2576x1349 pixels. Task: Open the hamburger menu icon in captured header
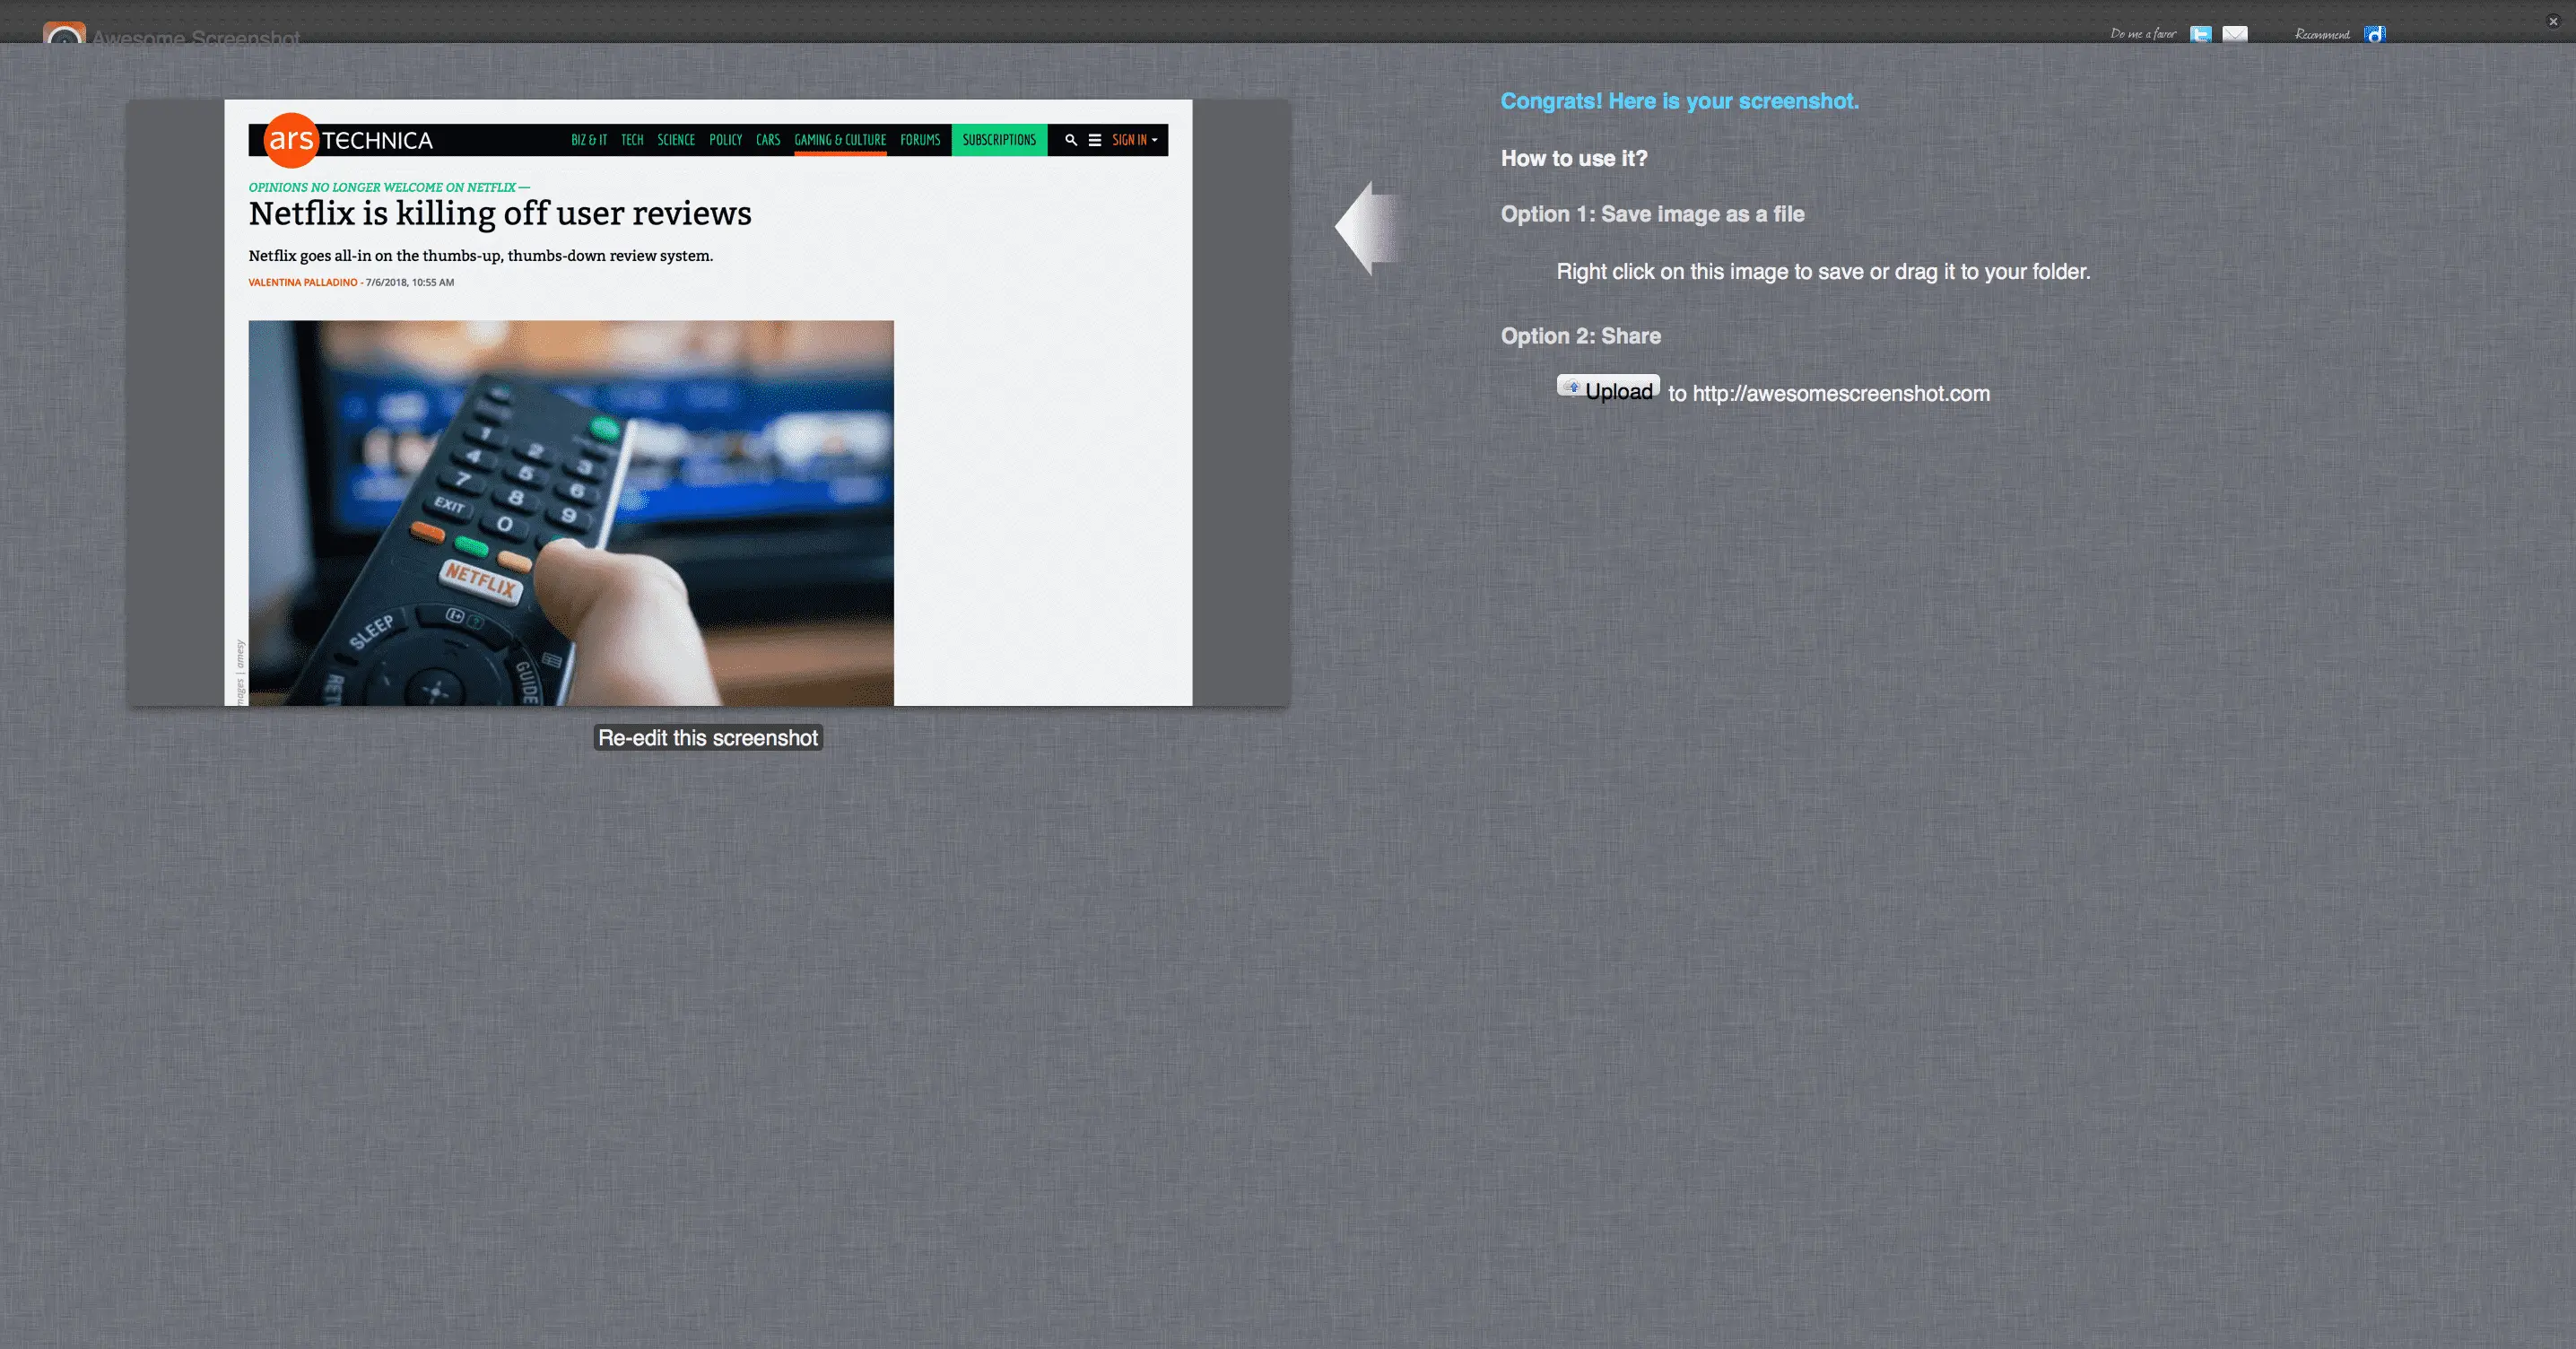coord(1095,140)
